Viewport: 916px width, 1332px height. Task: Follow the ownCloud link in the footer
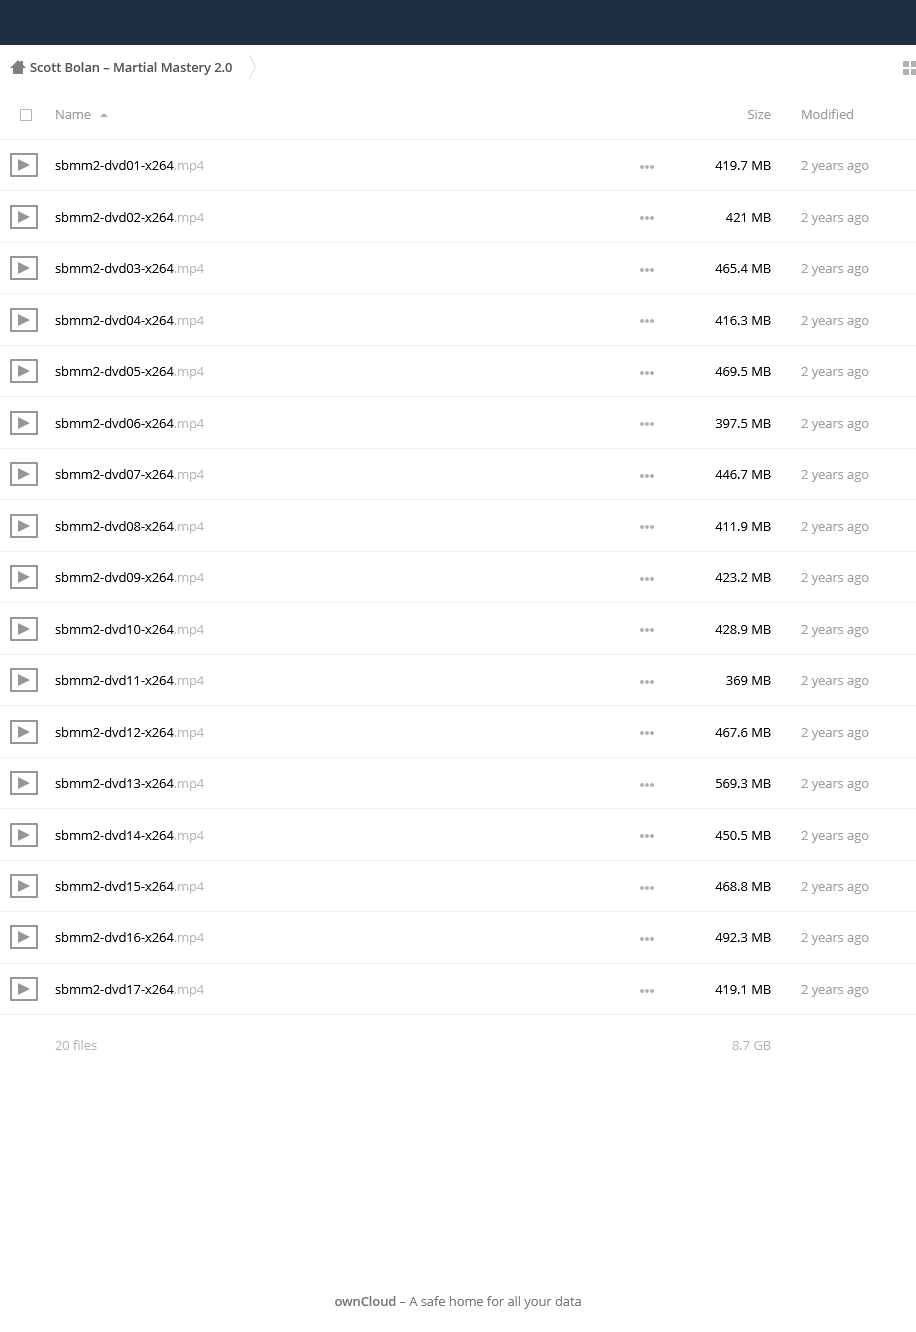[x=365, y=1301]
